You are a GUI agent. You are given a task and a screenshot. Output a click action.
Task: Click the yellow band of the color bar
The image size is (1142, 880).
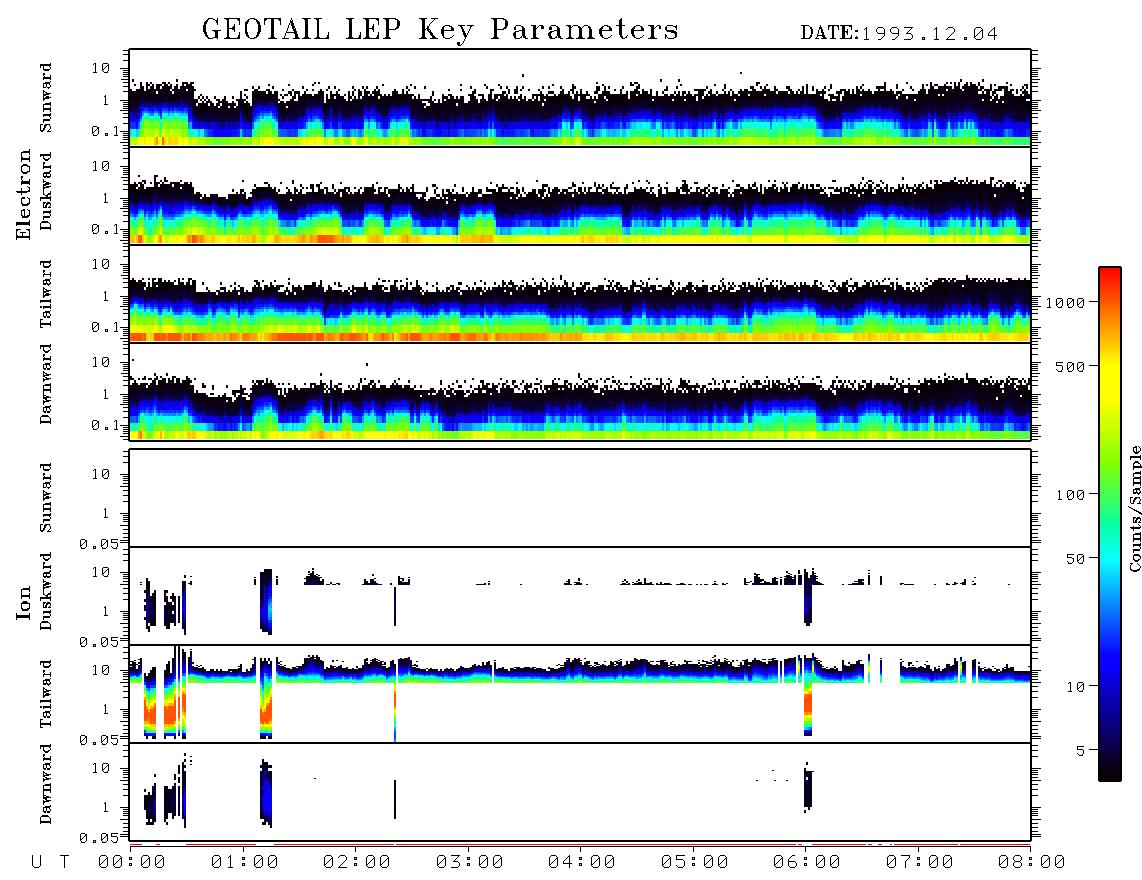click(x=1110, y=382)
